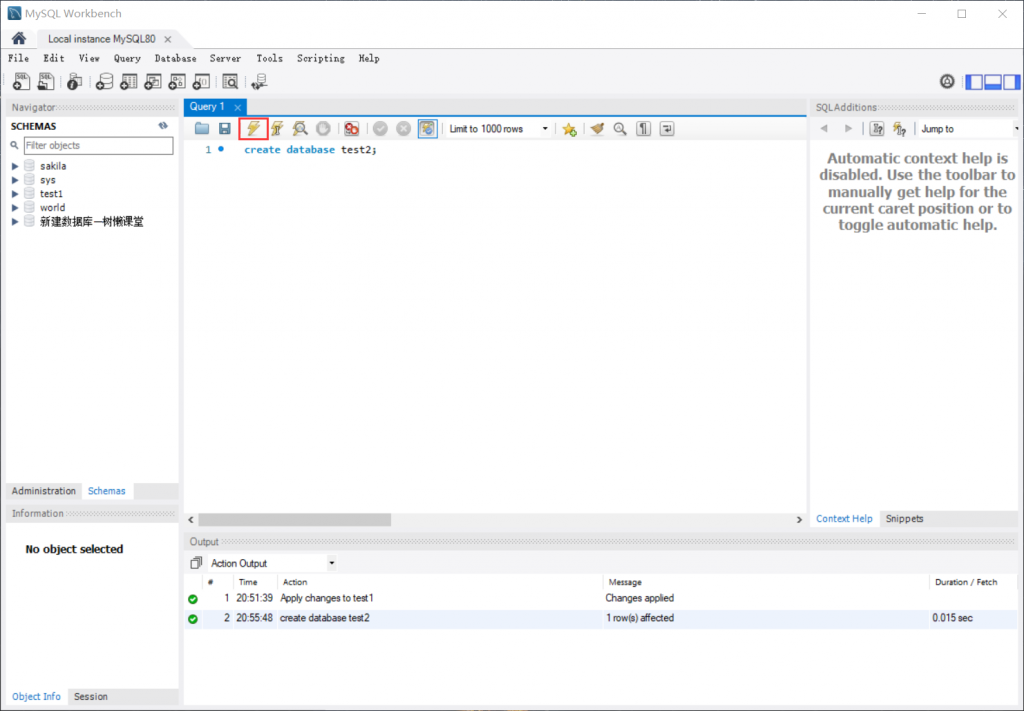Get context help for caret position icon
This screenshot has height=711, width=1024.
[877, 129]
